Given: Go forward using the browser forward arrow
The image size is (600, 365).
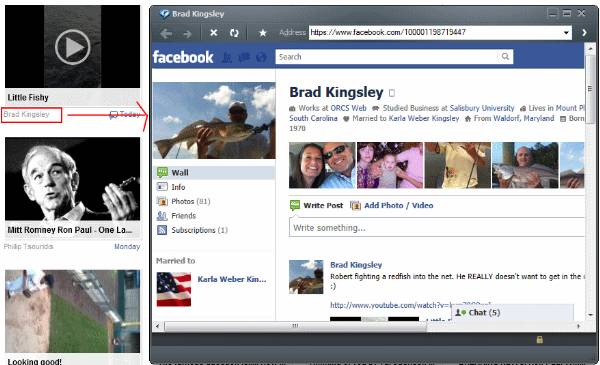Looking at the screenshot, I should click(x=188, y=34).
